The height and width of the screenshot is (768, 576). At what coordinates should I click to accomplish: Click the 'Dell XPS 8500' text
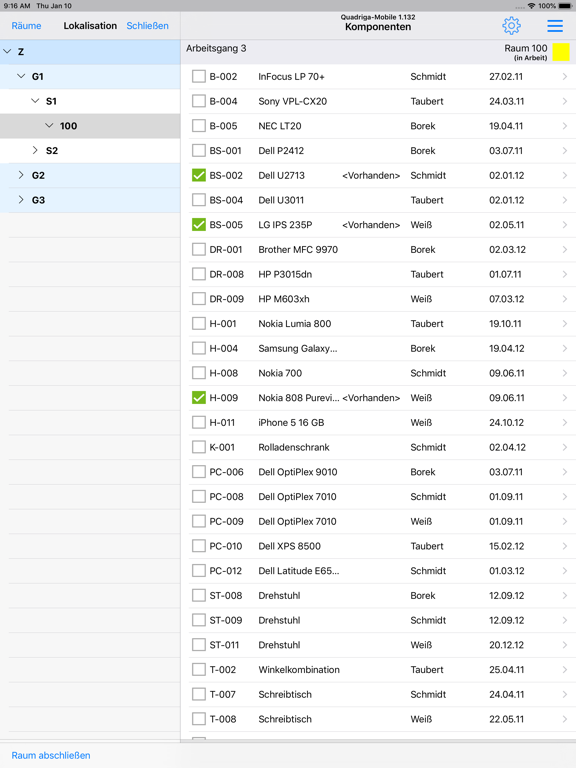(289, 546)
